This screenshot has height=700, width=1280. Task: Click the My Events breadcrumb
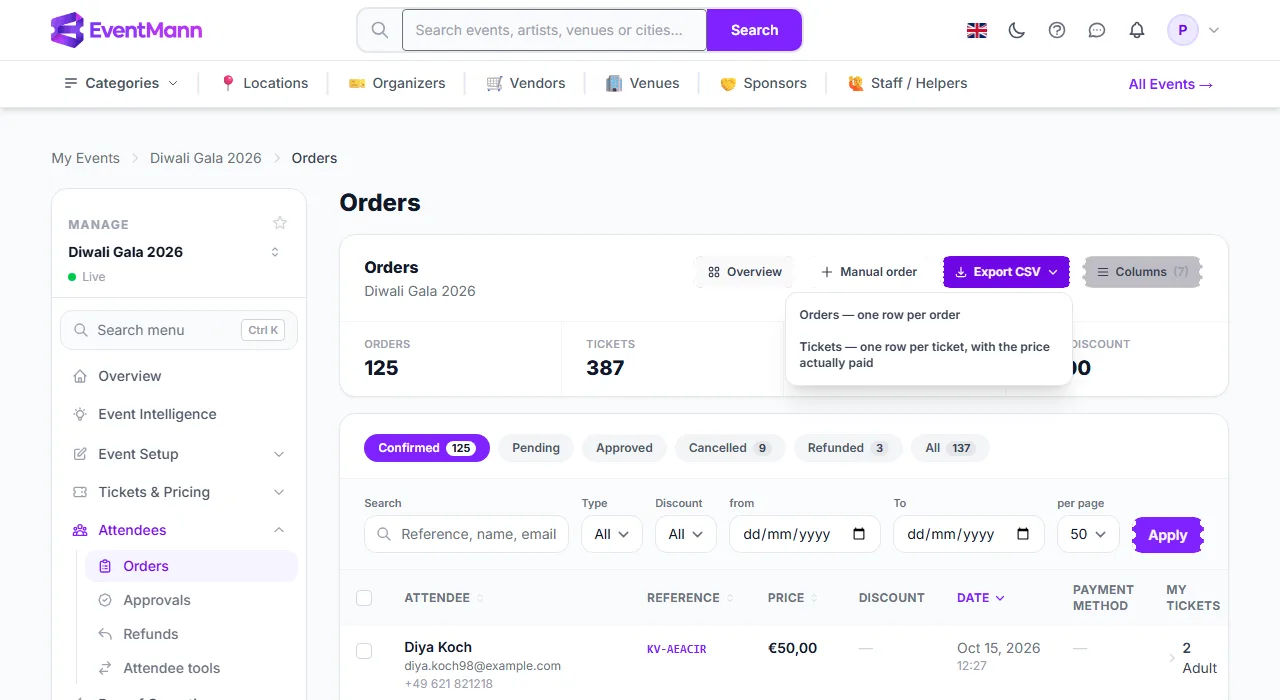[85, 158]
